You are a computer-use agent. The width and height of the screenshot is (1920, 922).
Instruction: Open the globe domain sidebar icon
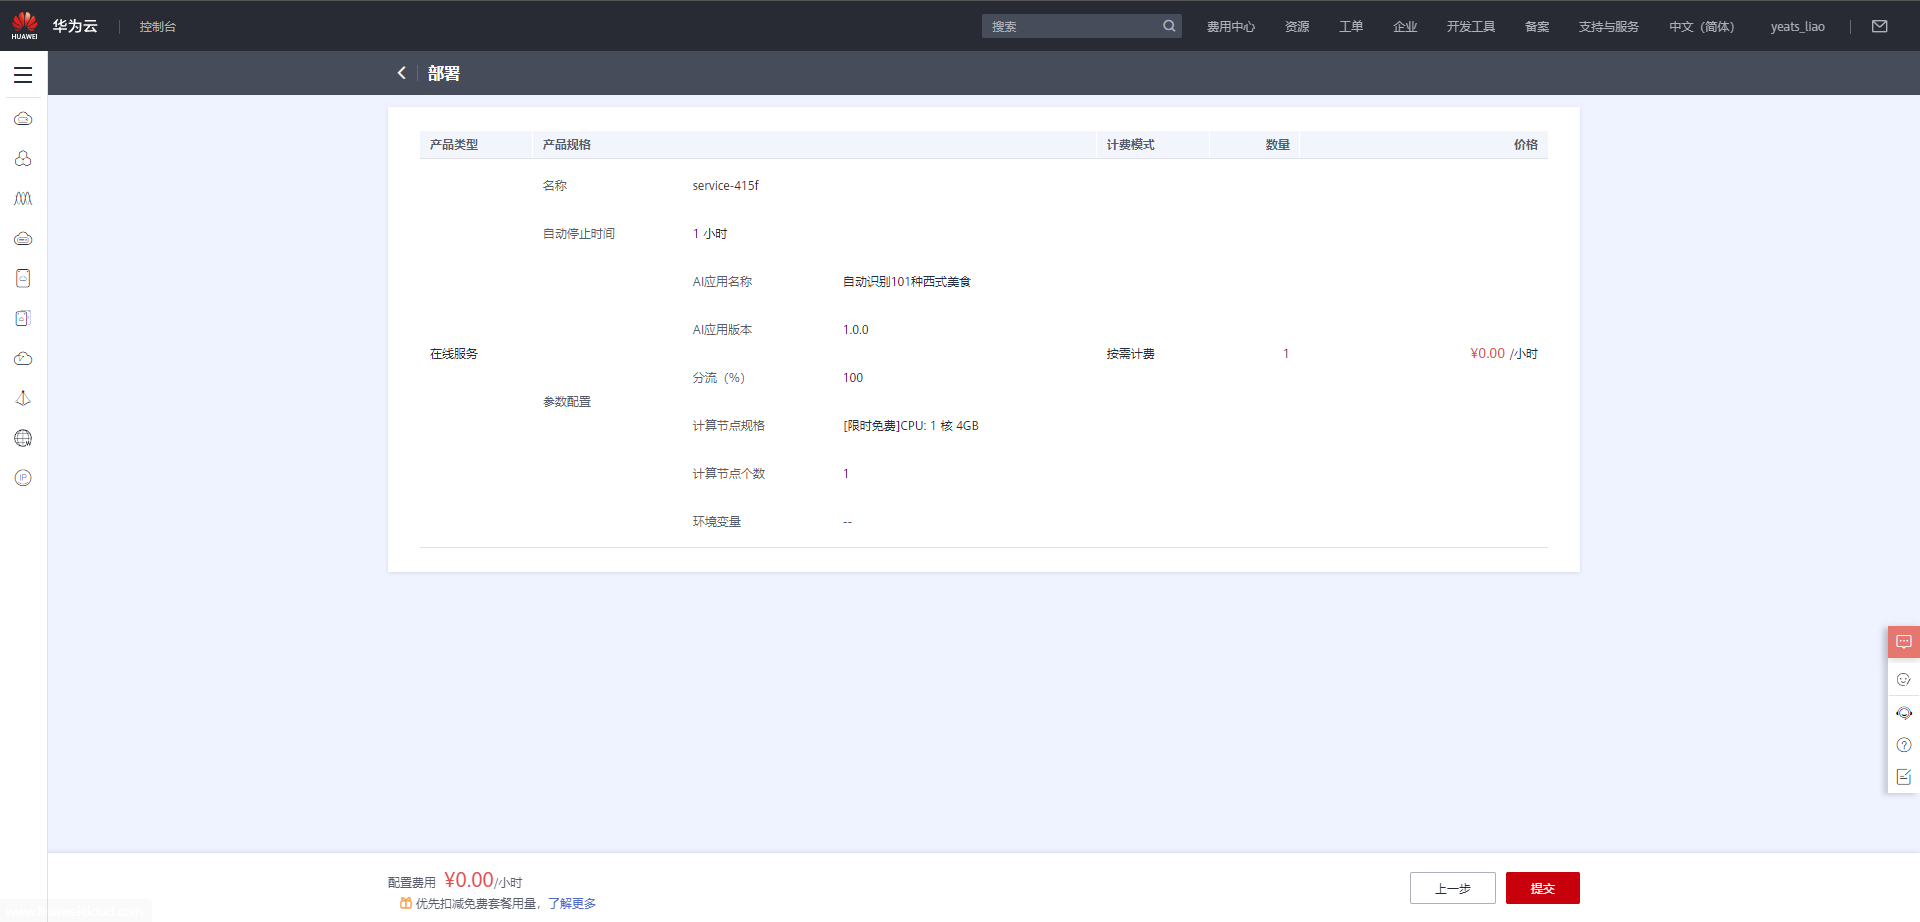tap(23, 438)
